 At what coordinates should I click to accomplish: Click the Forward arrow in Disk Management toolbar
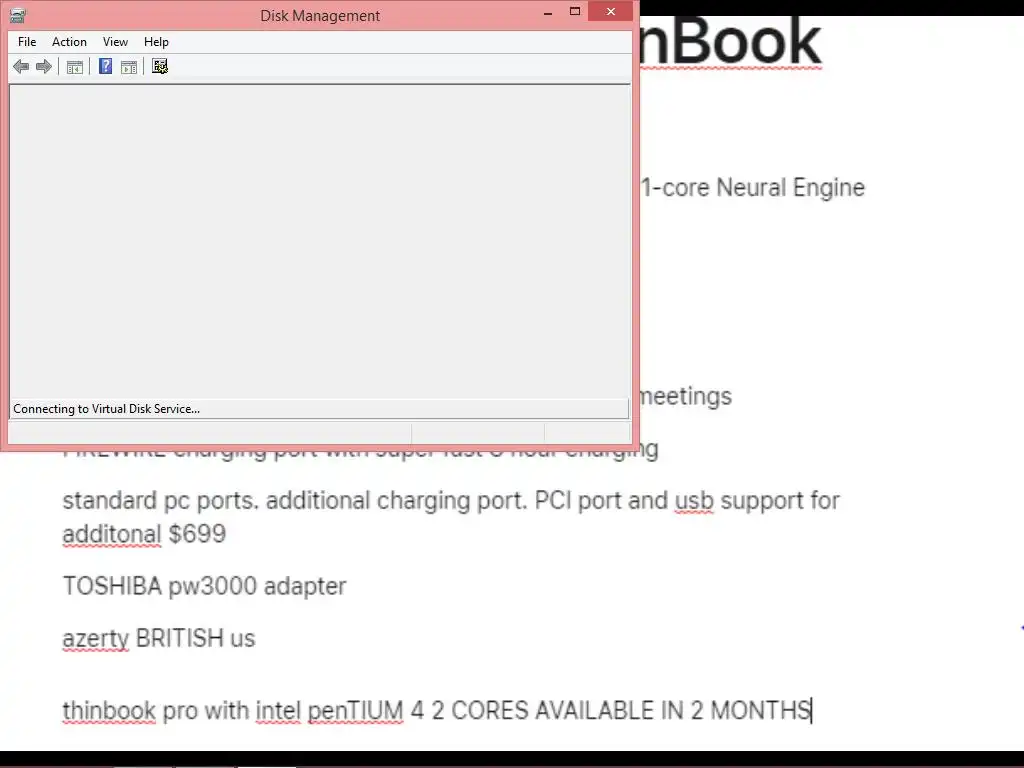(x=44, y=67)
